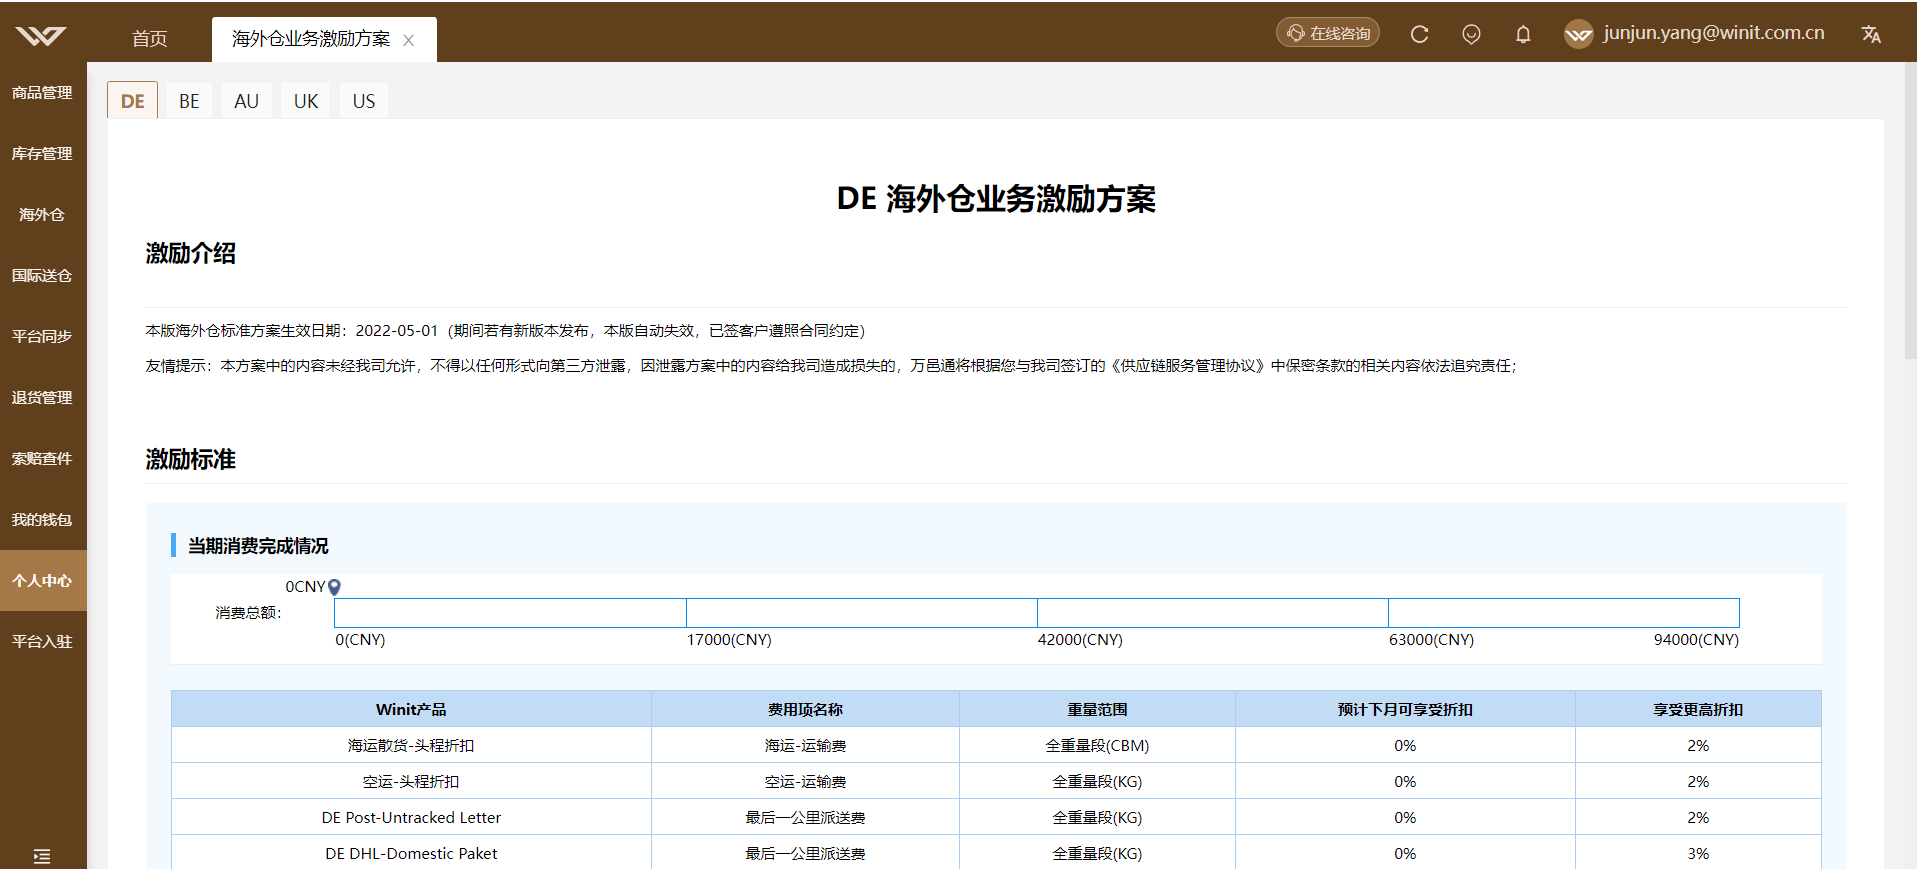The image size is (1917, 869).
Task: Click the 17000(CNY) threshold label
Action: [x=729, y=640]
